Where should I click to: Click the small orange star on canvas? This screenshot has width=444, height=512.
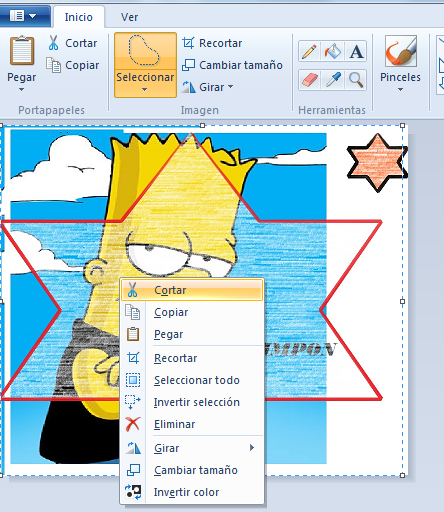click(377, 163)
